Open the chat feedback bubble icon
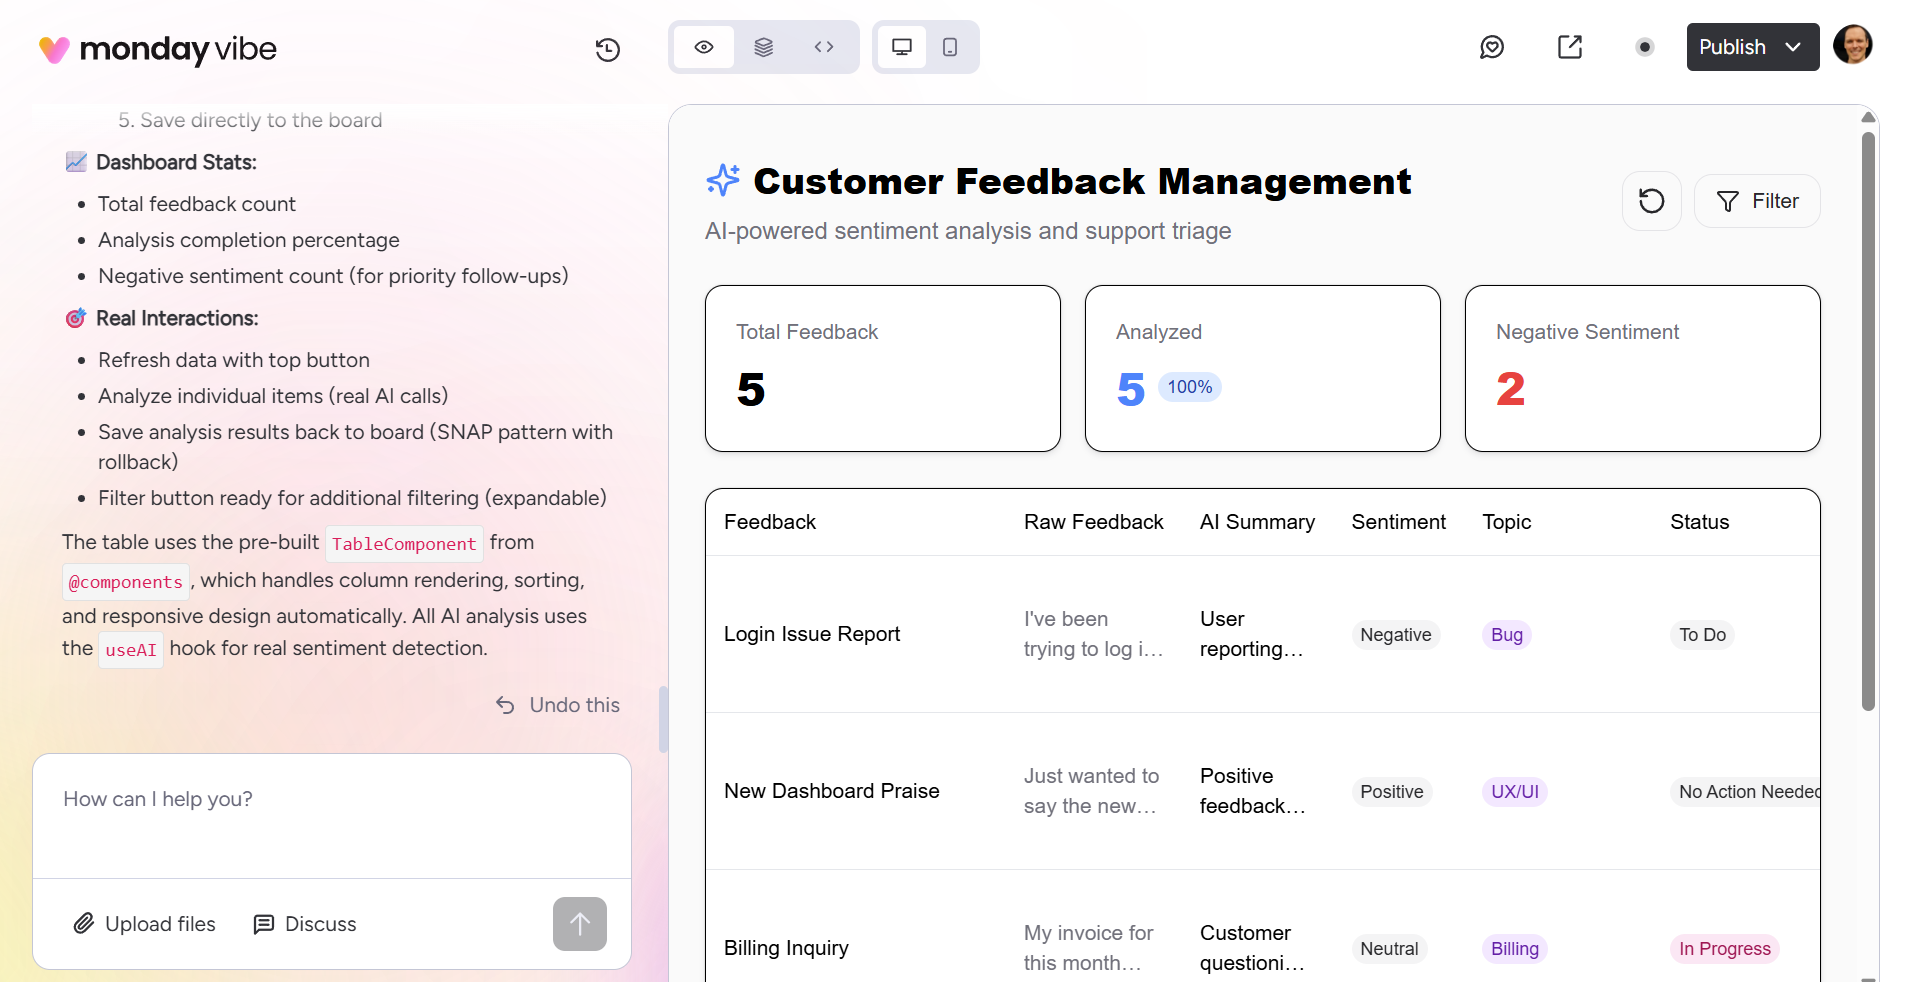Image resolution: width=1906 pixels, height=982 pixels. [x=1492, y=47]
